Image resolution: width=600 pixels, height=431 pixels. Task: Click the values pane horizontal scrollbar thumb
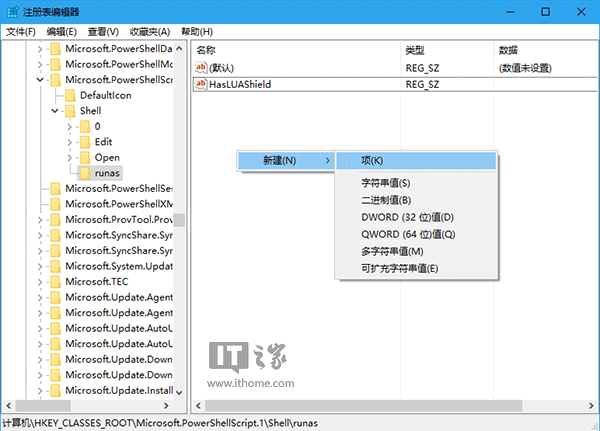click(364, 405)
